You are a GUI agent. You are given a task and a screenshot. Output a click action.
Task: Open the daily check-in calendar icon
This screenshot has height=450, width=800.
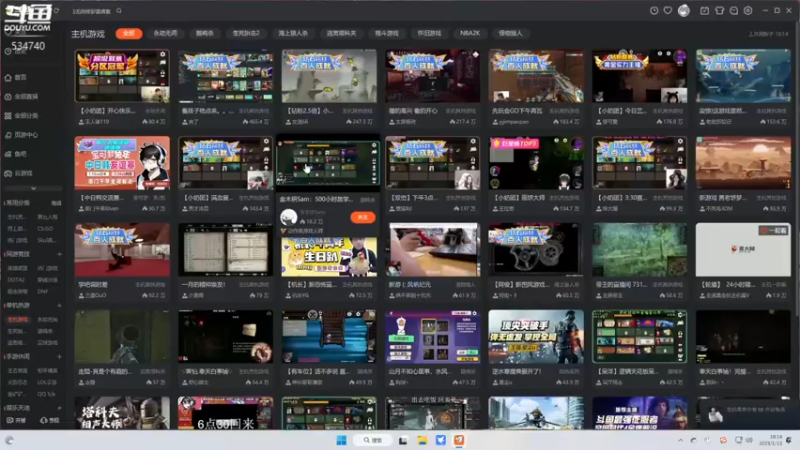pyautogui.click(x=705, y=11)
